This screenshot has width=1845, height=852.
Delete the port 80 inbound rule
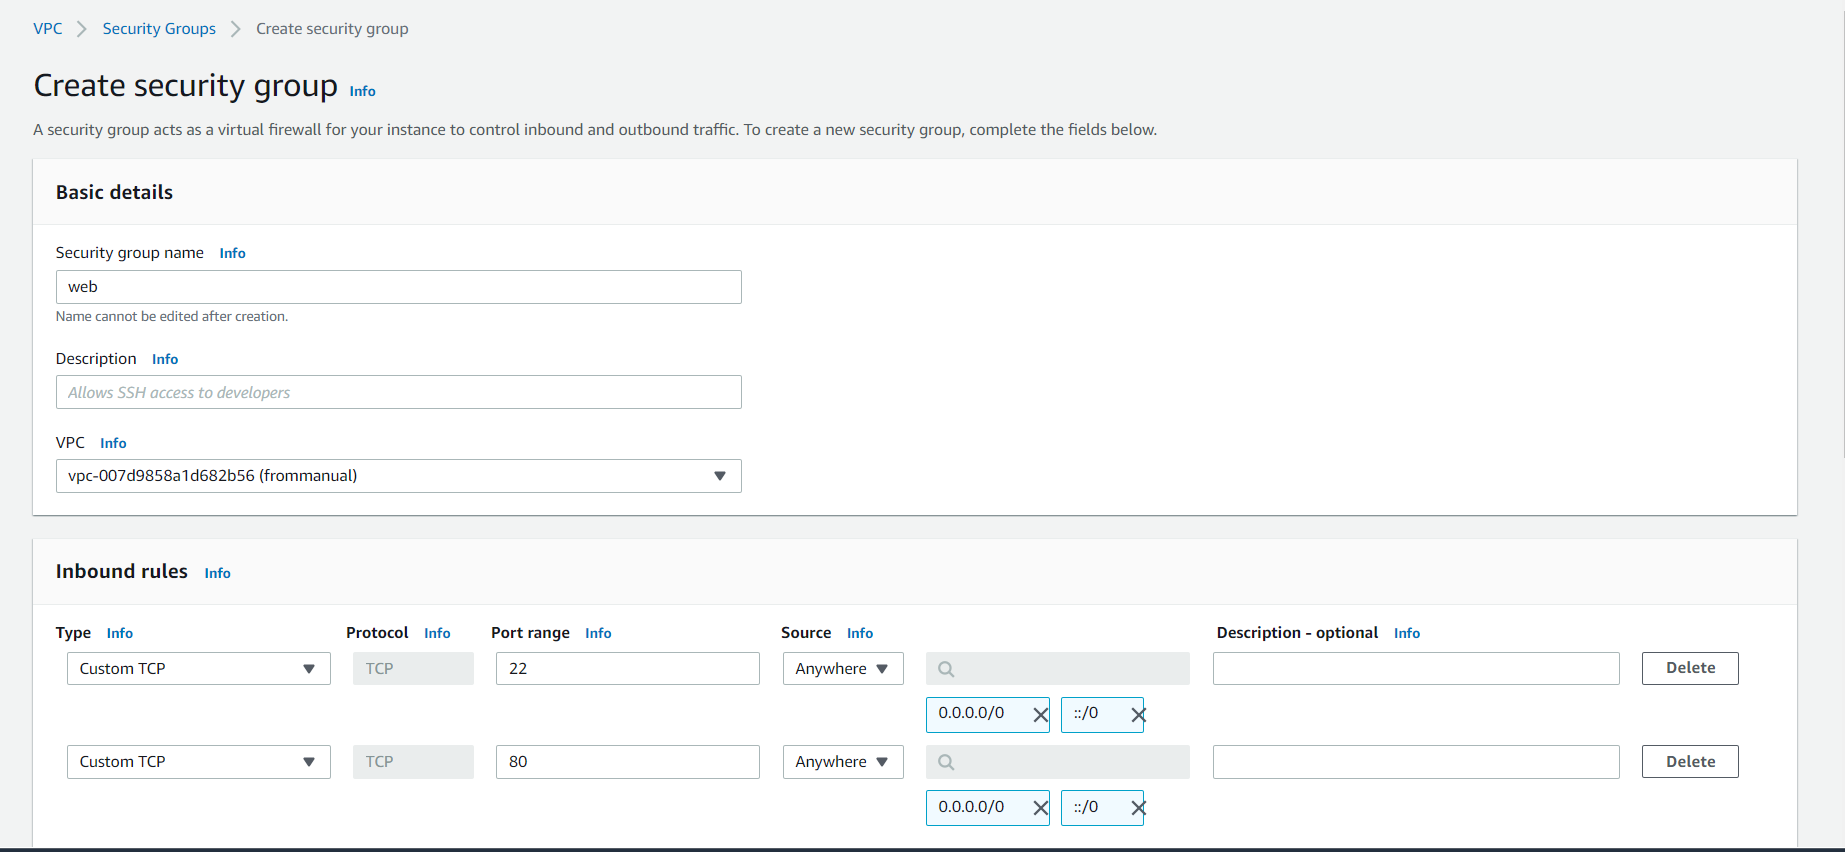[1690, 762]
